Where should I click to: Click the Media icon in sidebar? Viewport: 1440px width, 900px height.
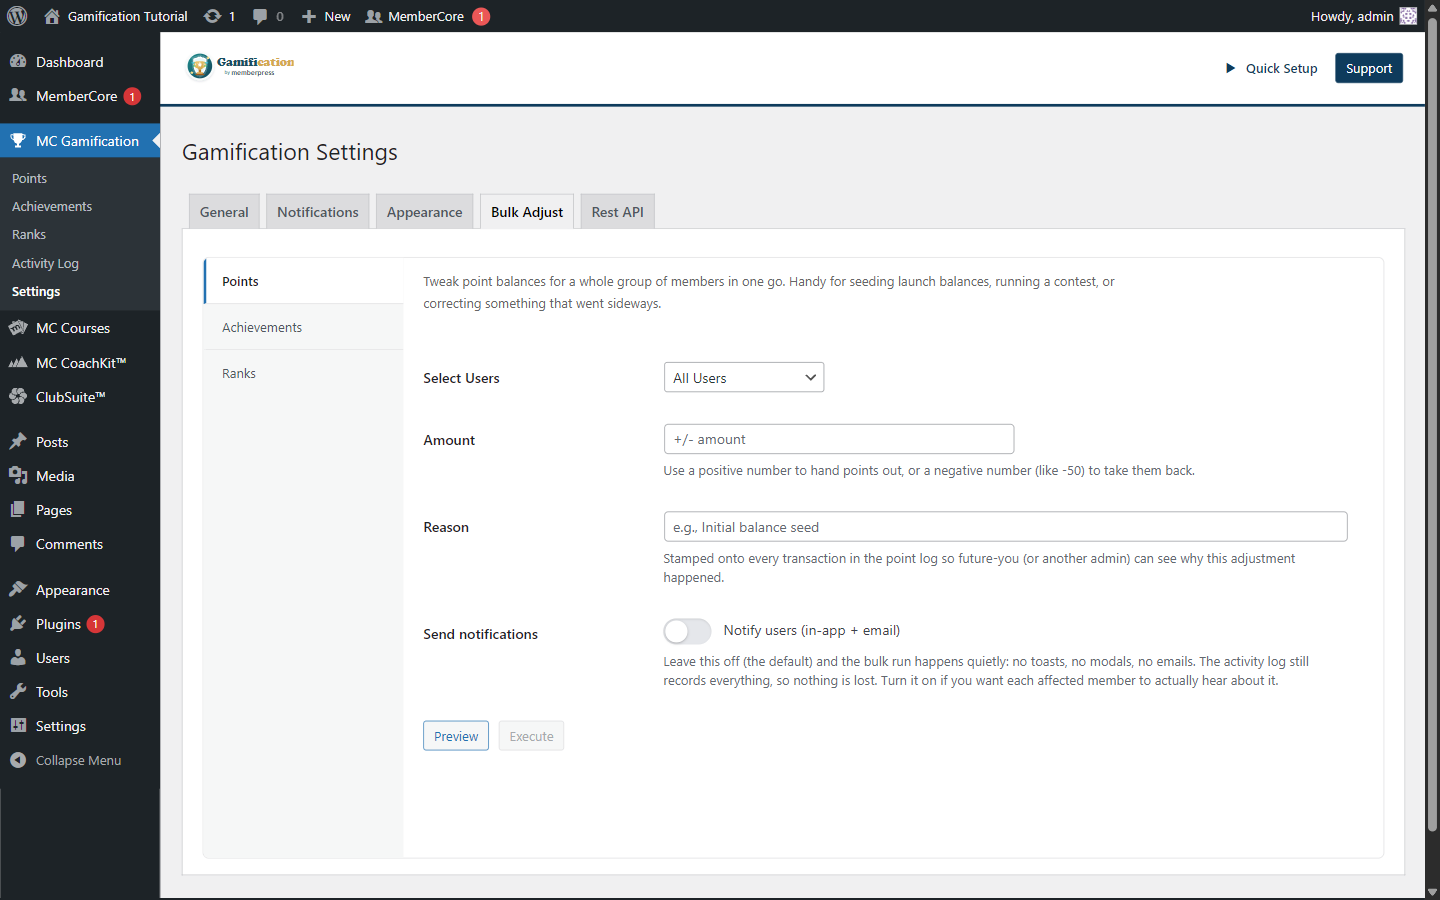click(18, 475)
